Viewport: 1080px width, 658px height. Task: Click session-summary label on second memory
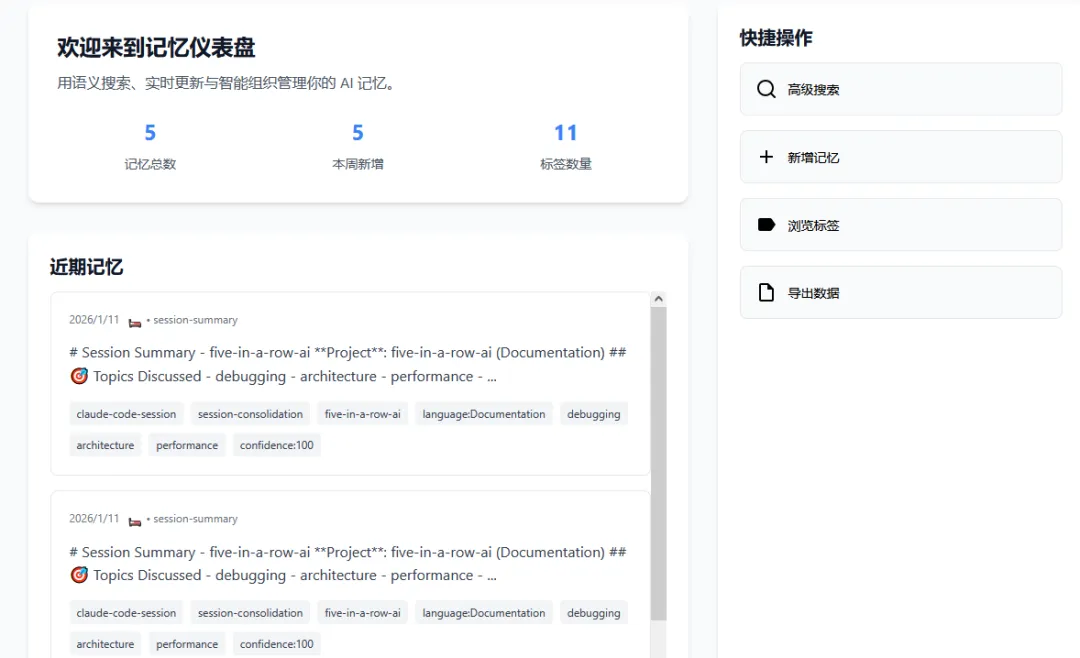pyautogui.click(x=195, y=518)
